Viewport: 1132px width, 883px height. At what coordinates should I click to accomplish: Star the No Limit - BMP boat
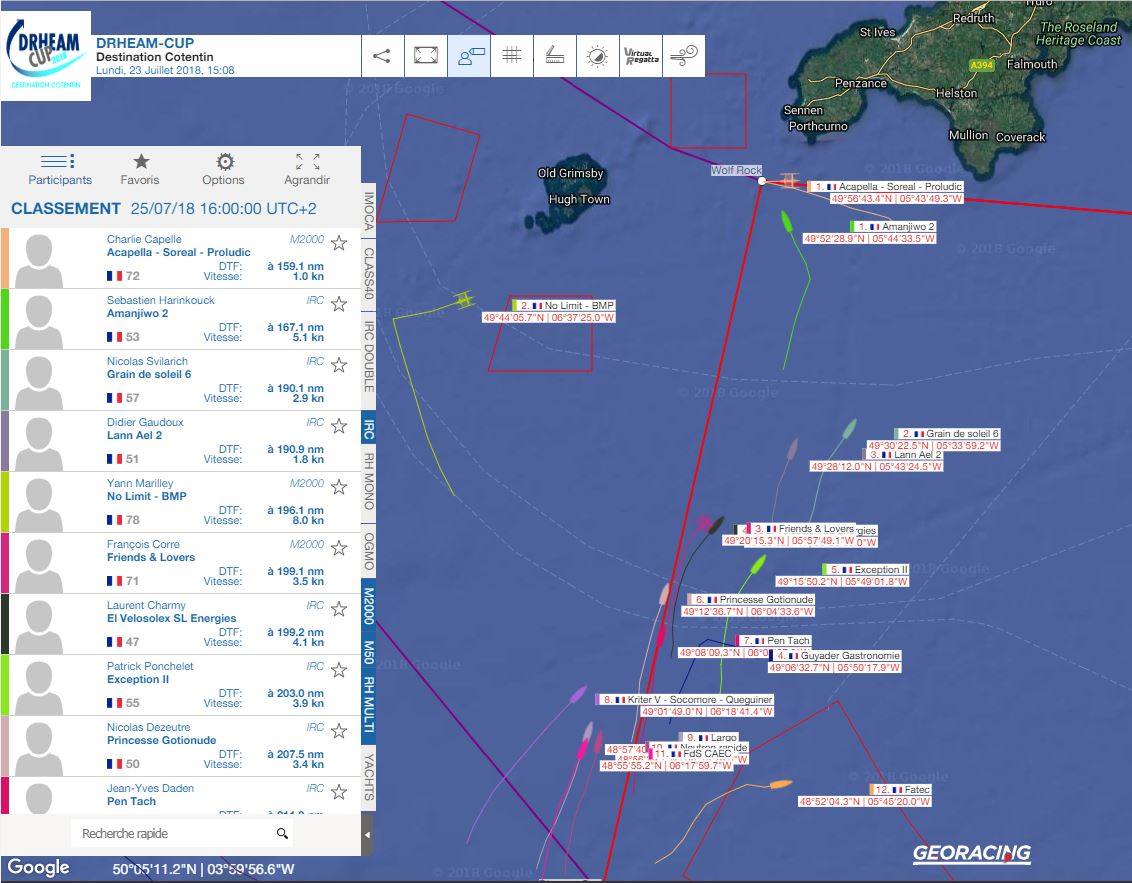(339, 487)
